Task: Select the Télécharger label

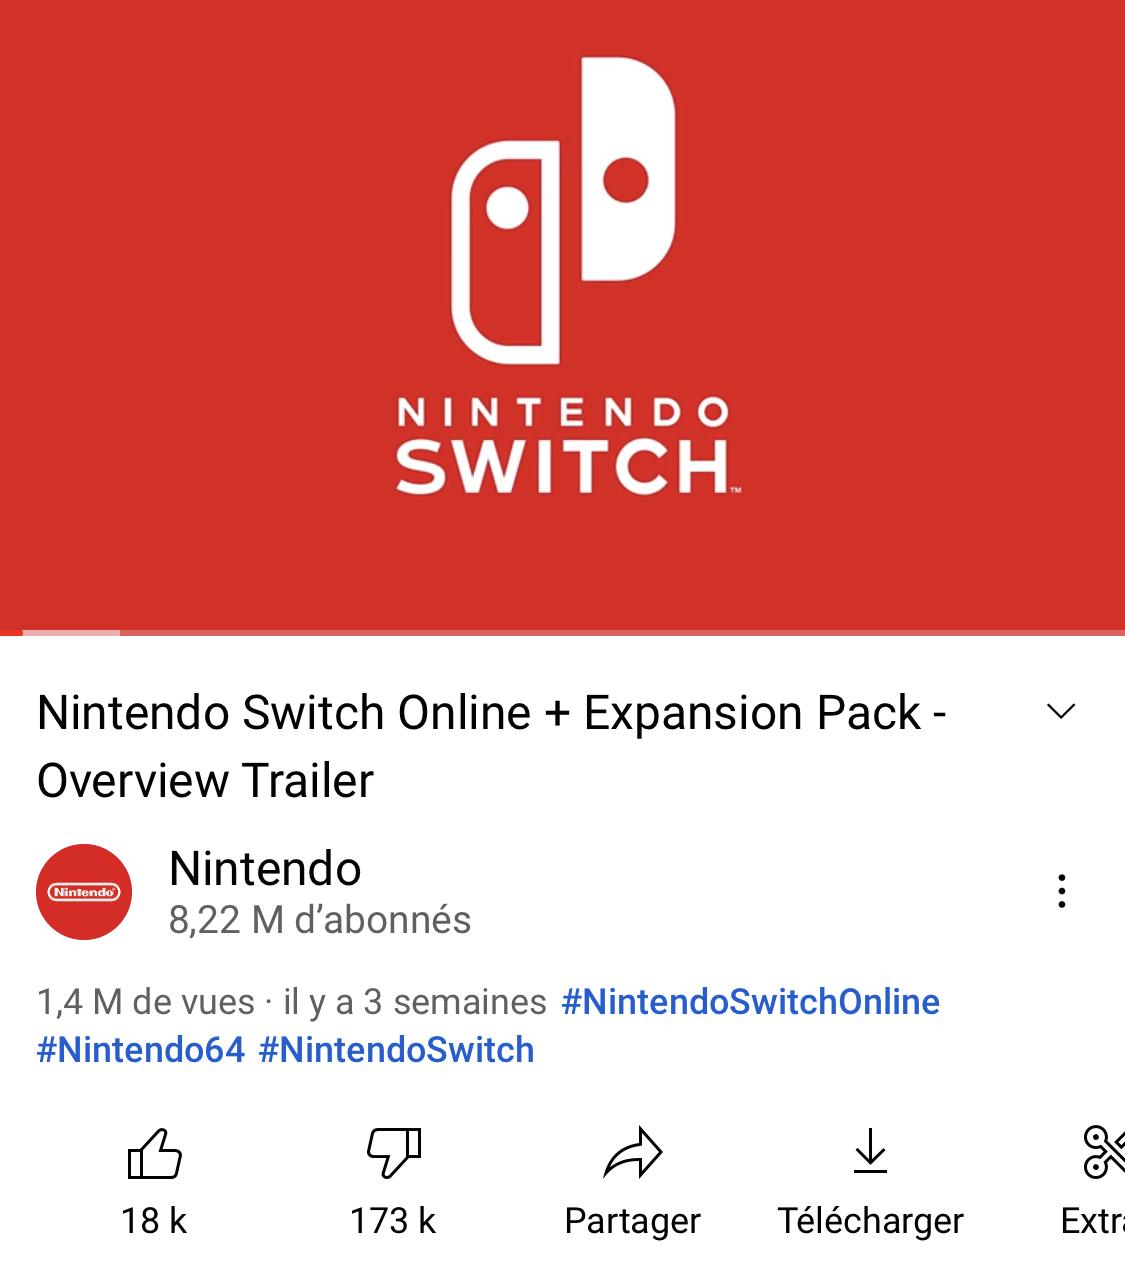Action: (871, 1221)
